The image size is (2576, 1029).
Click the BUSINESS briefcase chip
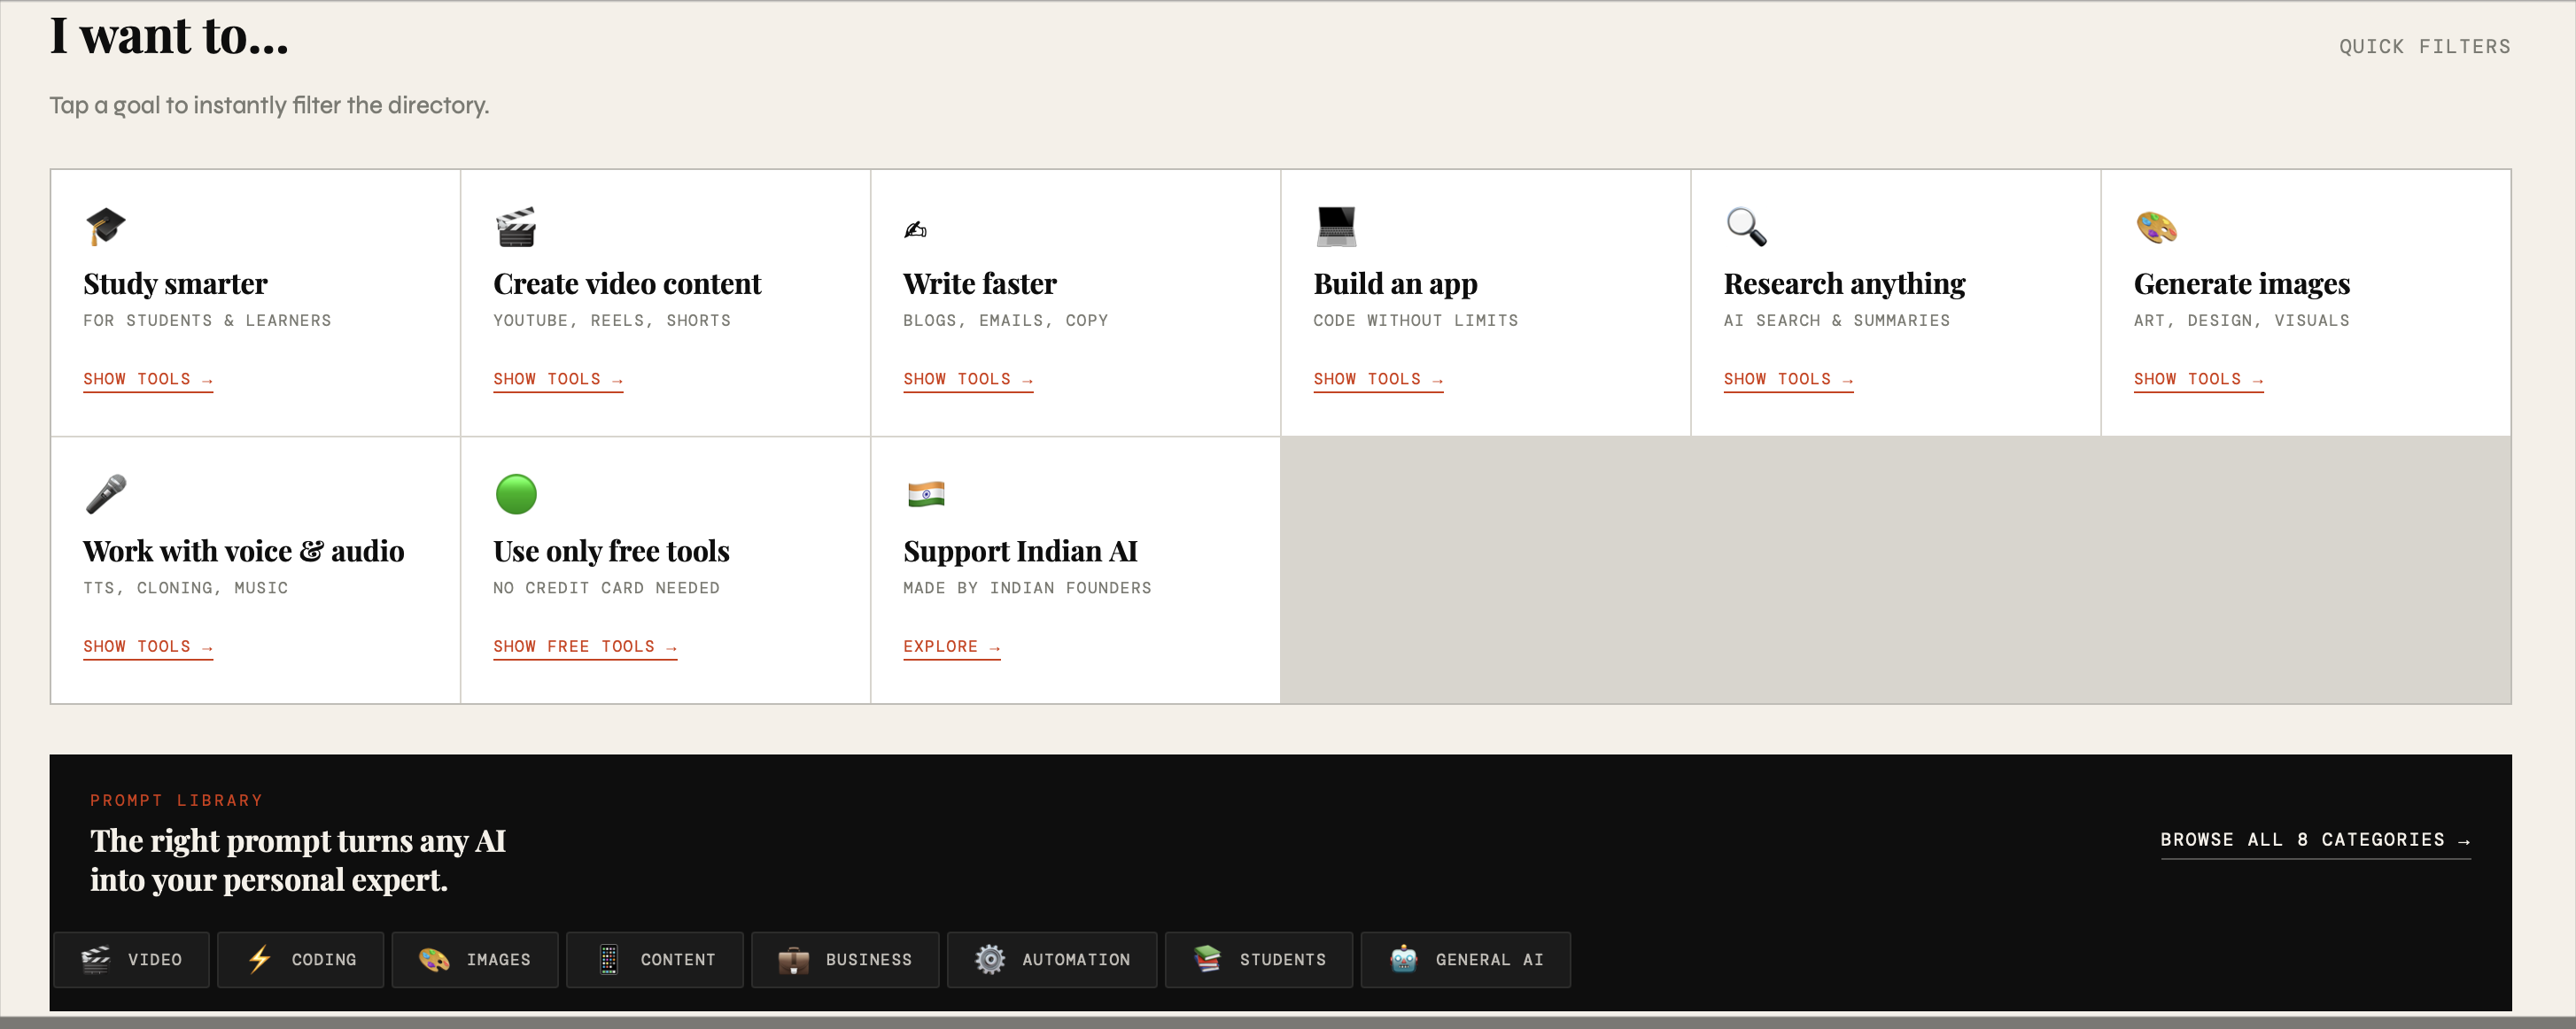845,959
